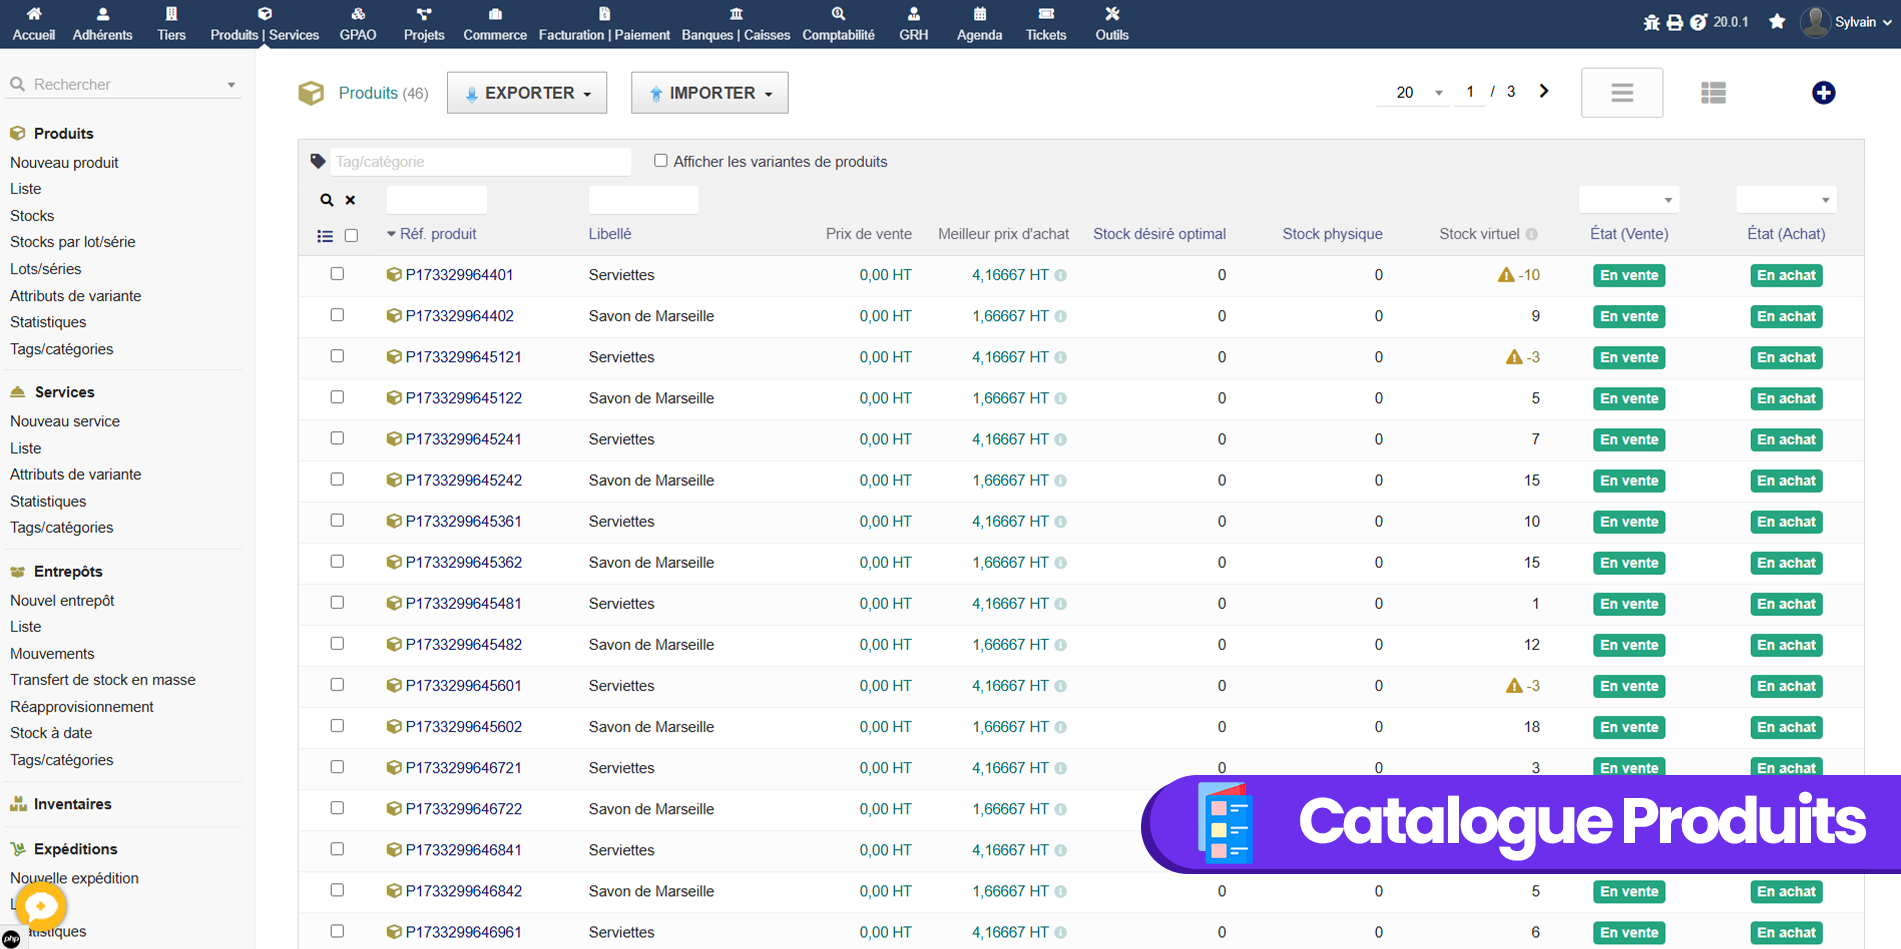Open GPAO menu
Viewport: 1901px width, 949px height.
pyautogui.click(x=358, y=24)
